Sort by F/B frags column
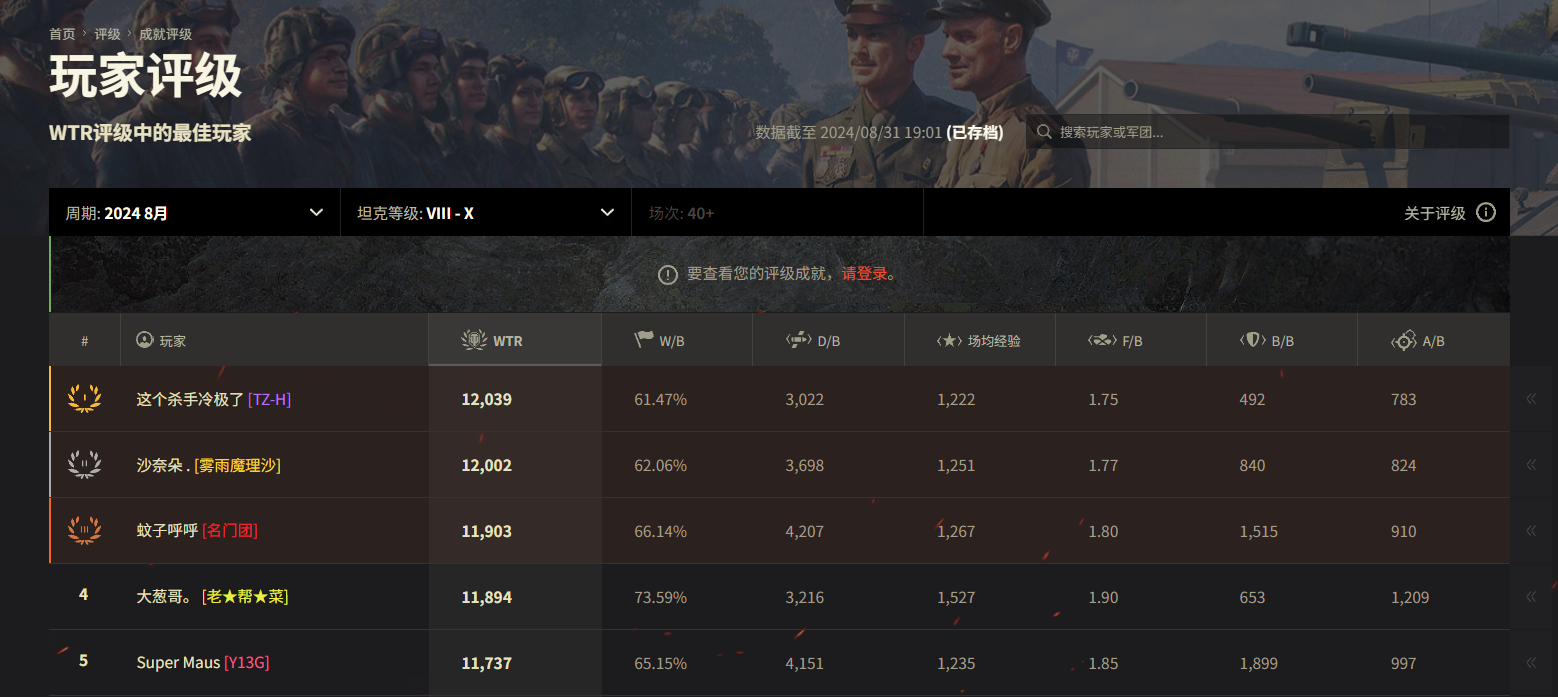The height and width of the screenshot is (697, 1558). [x=1130, y=341]
